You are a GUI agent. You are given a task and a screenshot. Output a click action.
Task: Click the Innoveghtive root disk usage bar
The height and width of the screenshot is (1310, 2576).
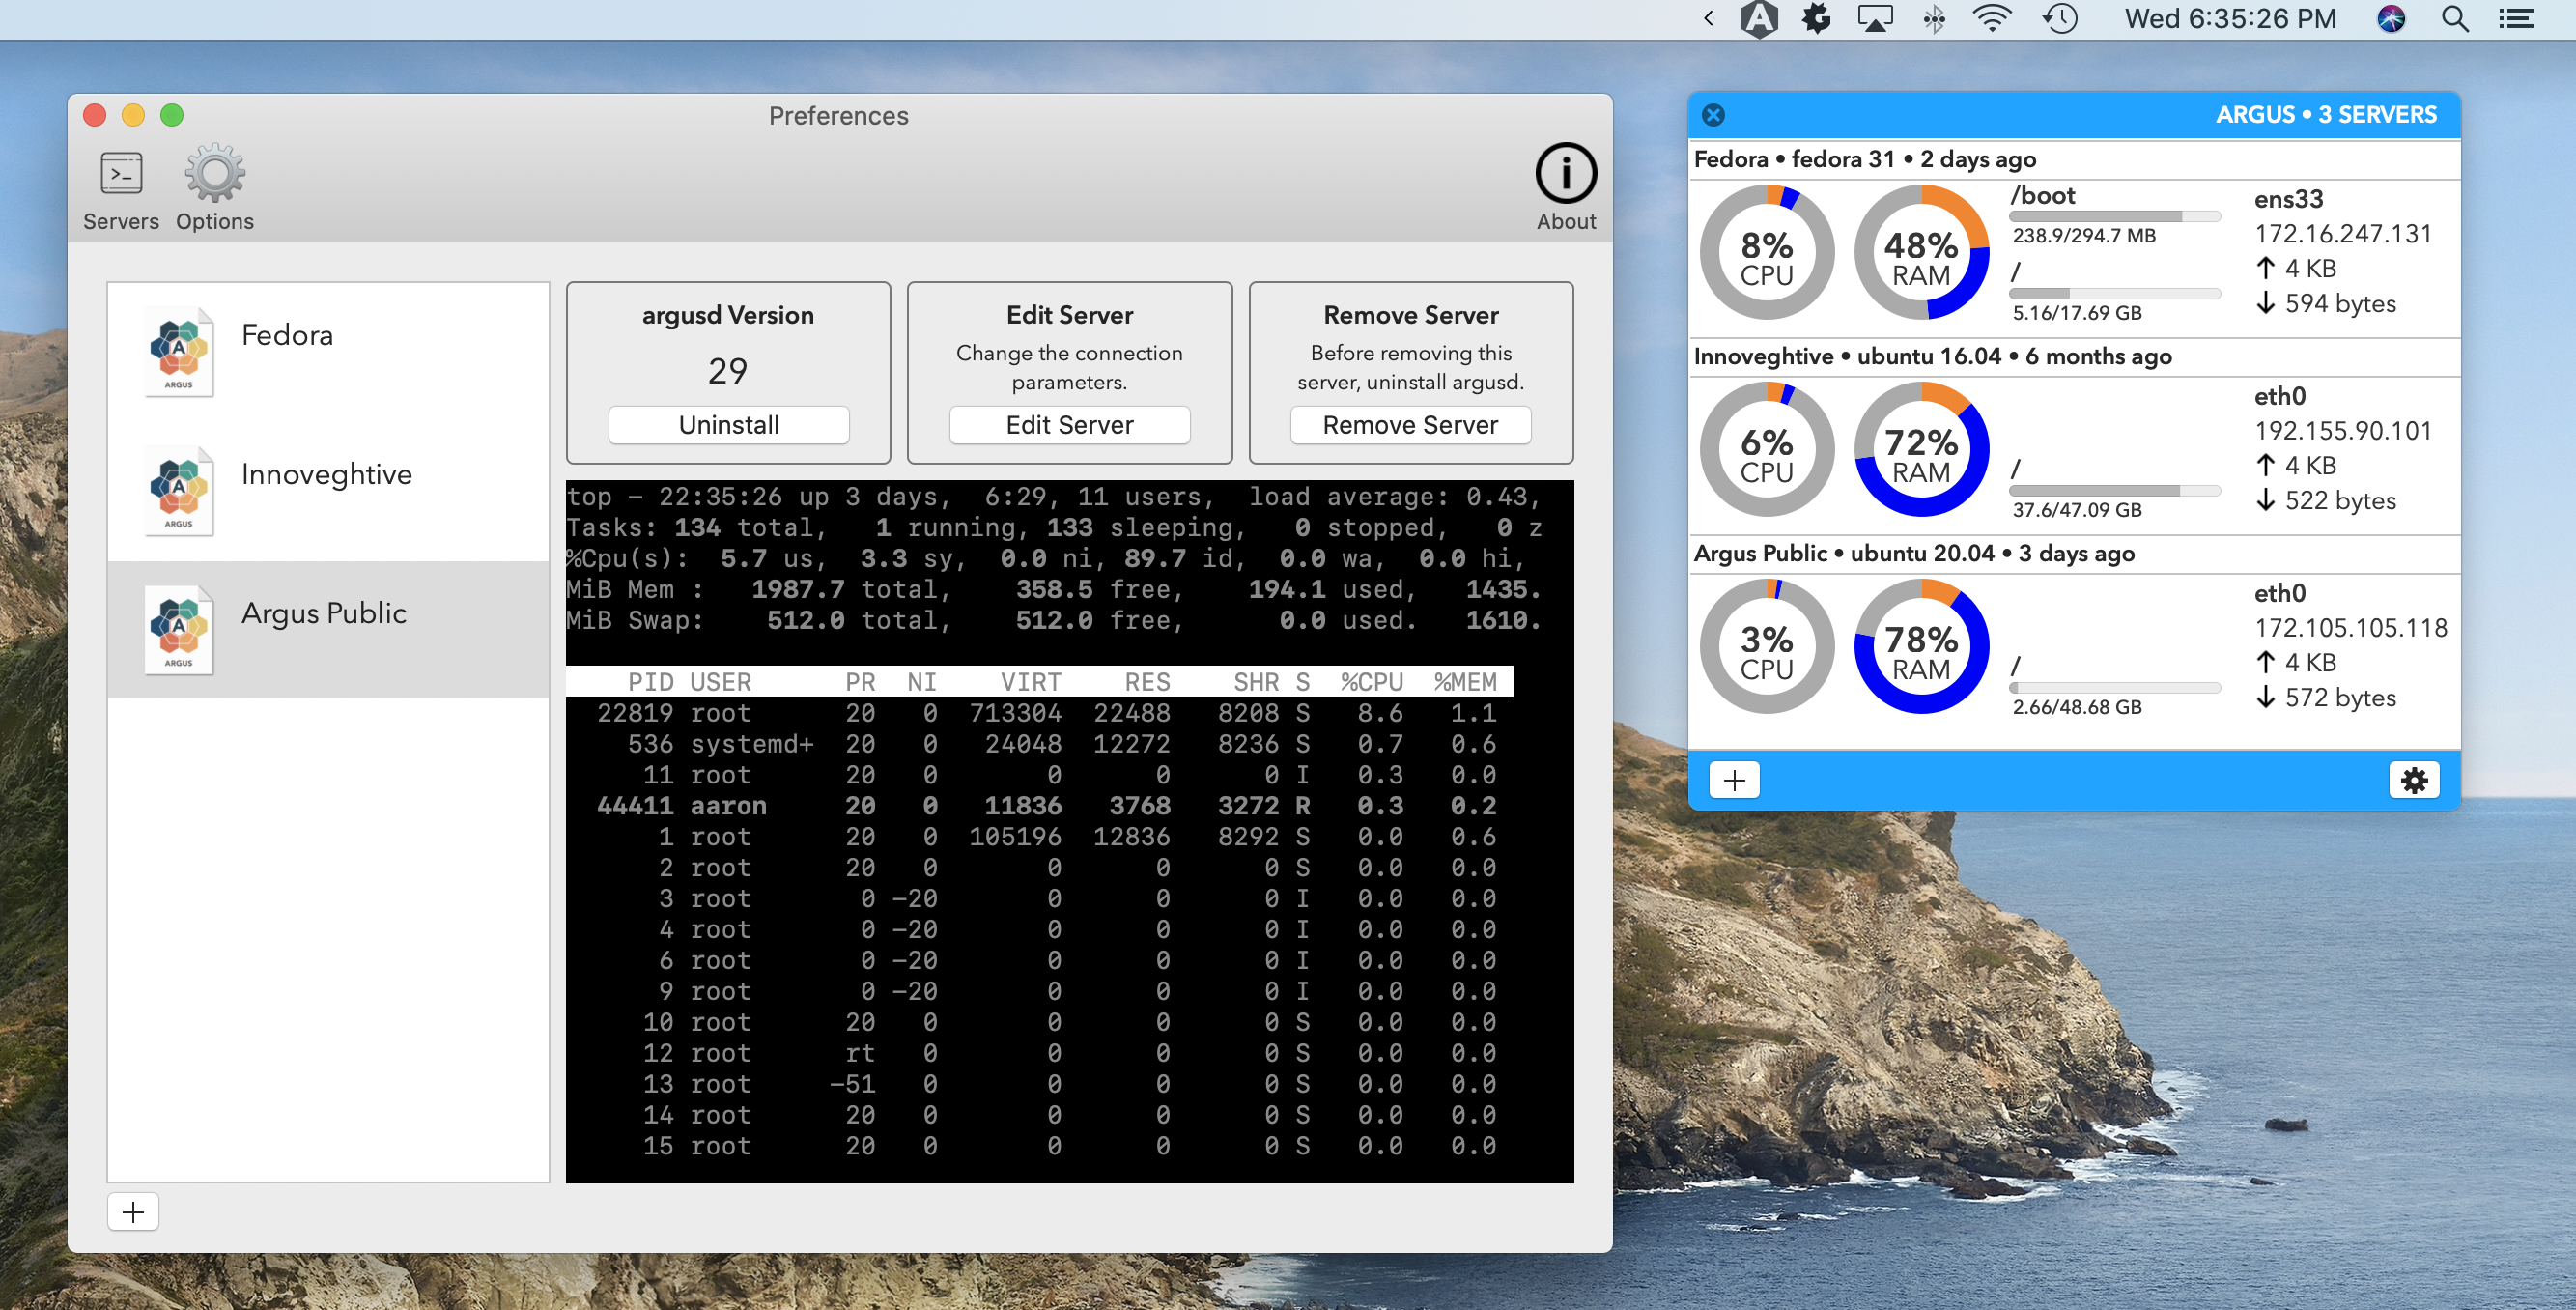point(2114,491)
